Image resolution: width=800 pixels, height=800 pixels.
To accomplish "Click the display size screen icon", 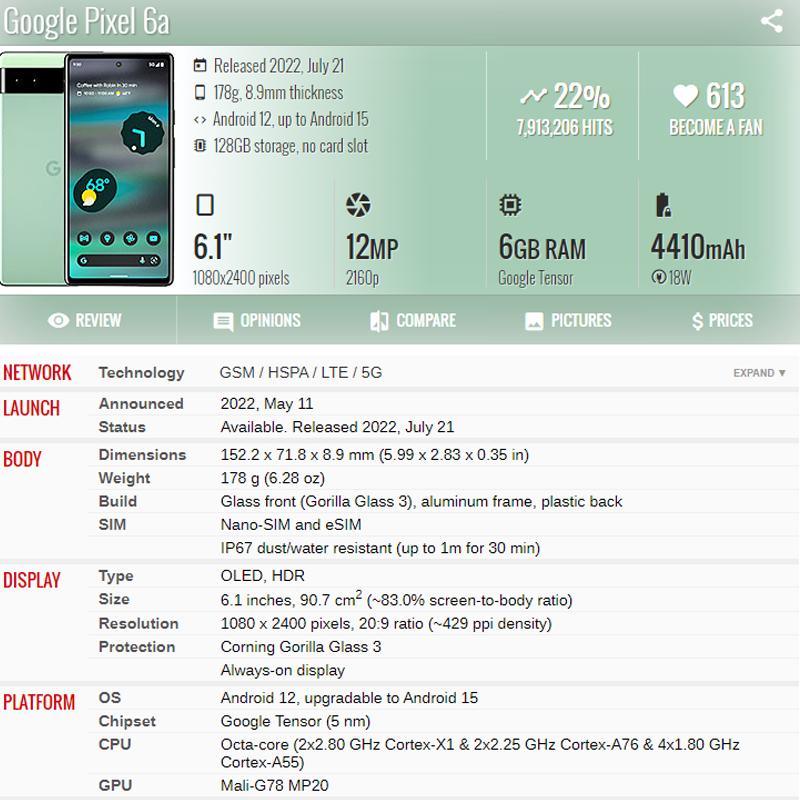I will 205,205.
